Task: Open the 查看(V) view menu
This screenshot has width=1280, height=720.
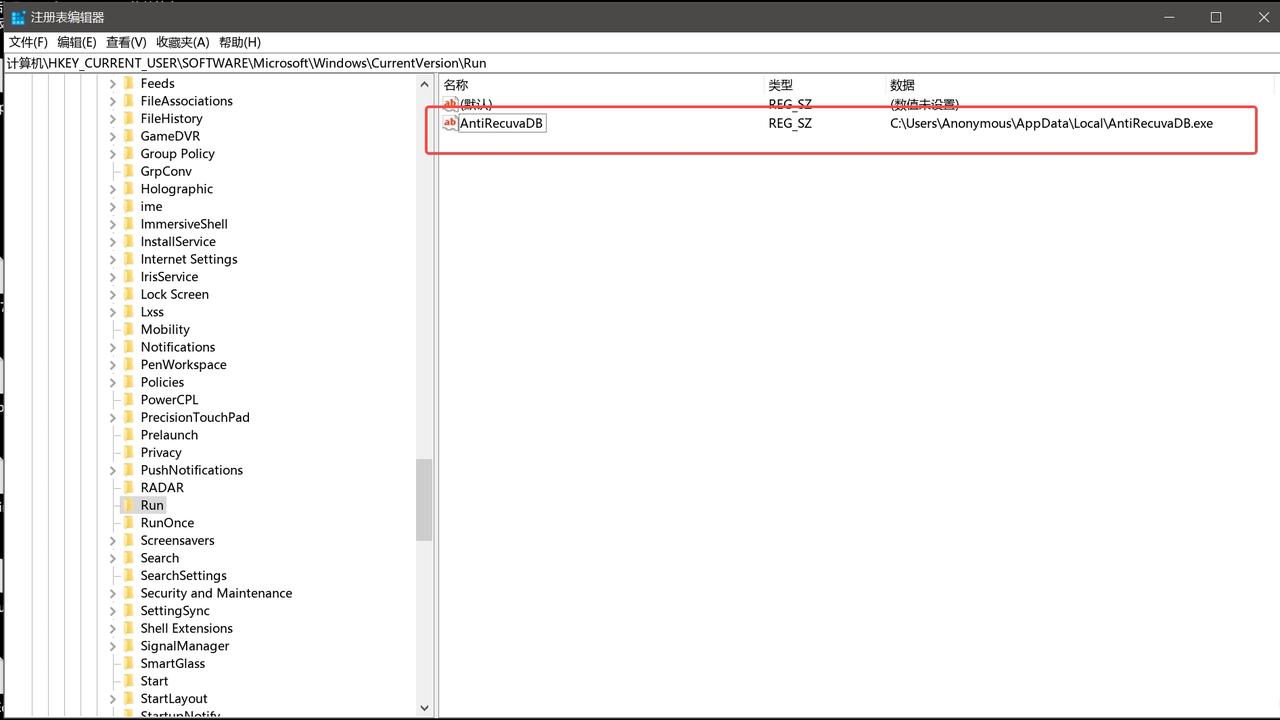Action: point(126,42)
